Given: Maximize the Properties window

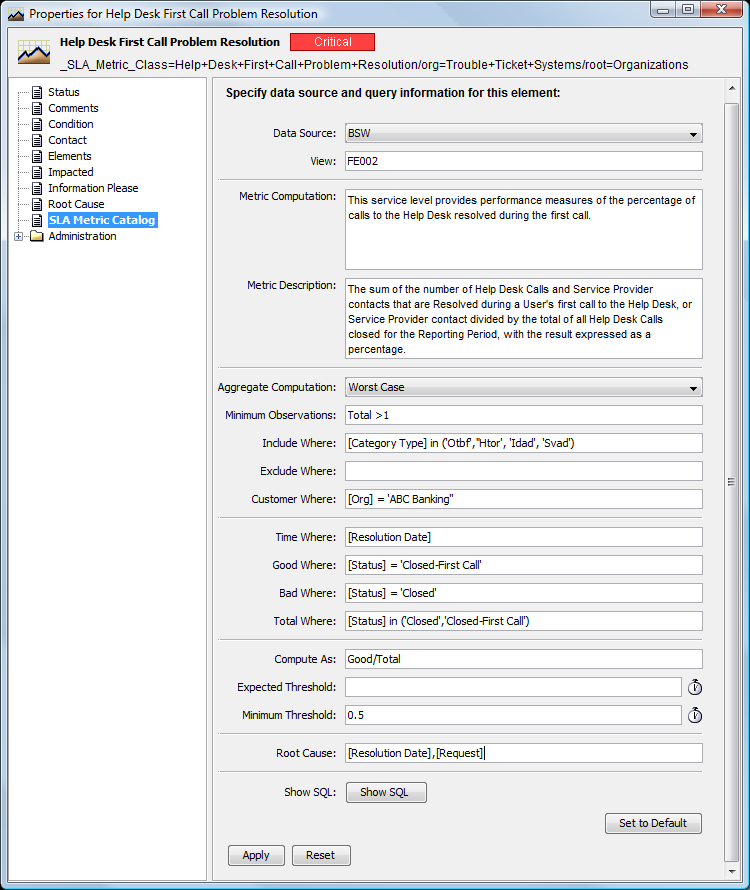Looking at the screenshot, I should (688, 10).
